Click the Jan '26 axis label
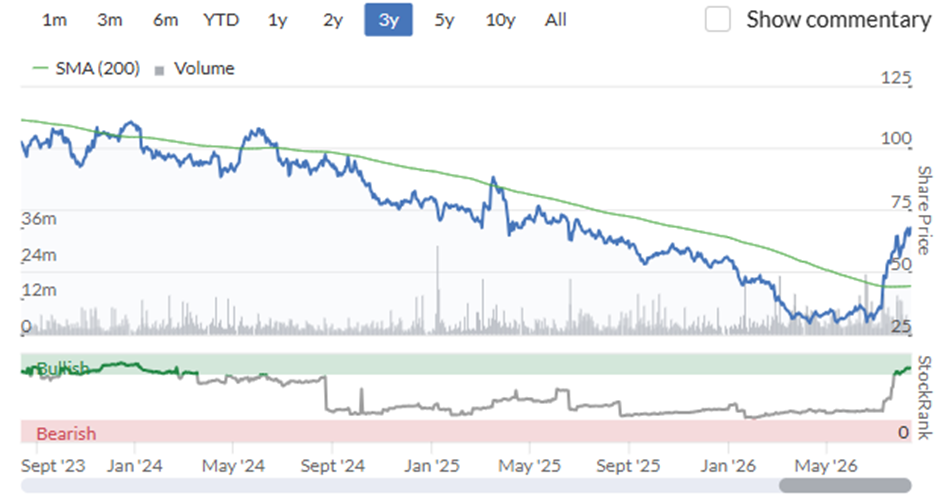 point(728,466)
